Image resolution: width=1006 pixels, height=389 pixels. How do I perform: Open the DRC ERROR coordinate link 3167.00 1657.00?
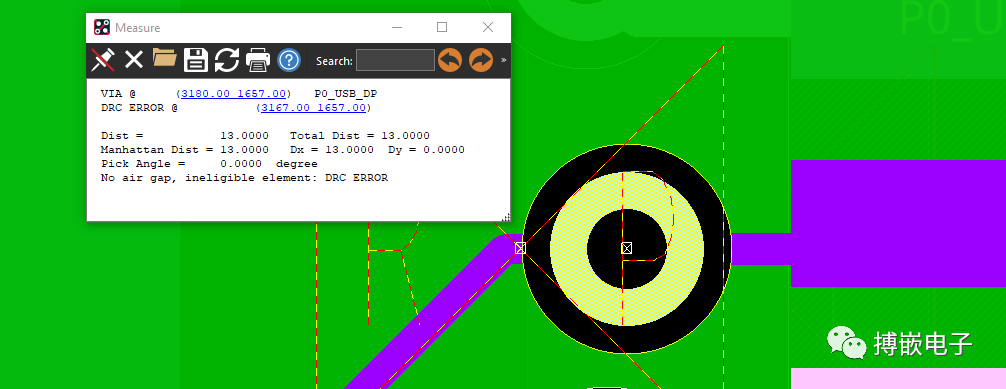[313, 108]
